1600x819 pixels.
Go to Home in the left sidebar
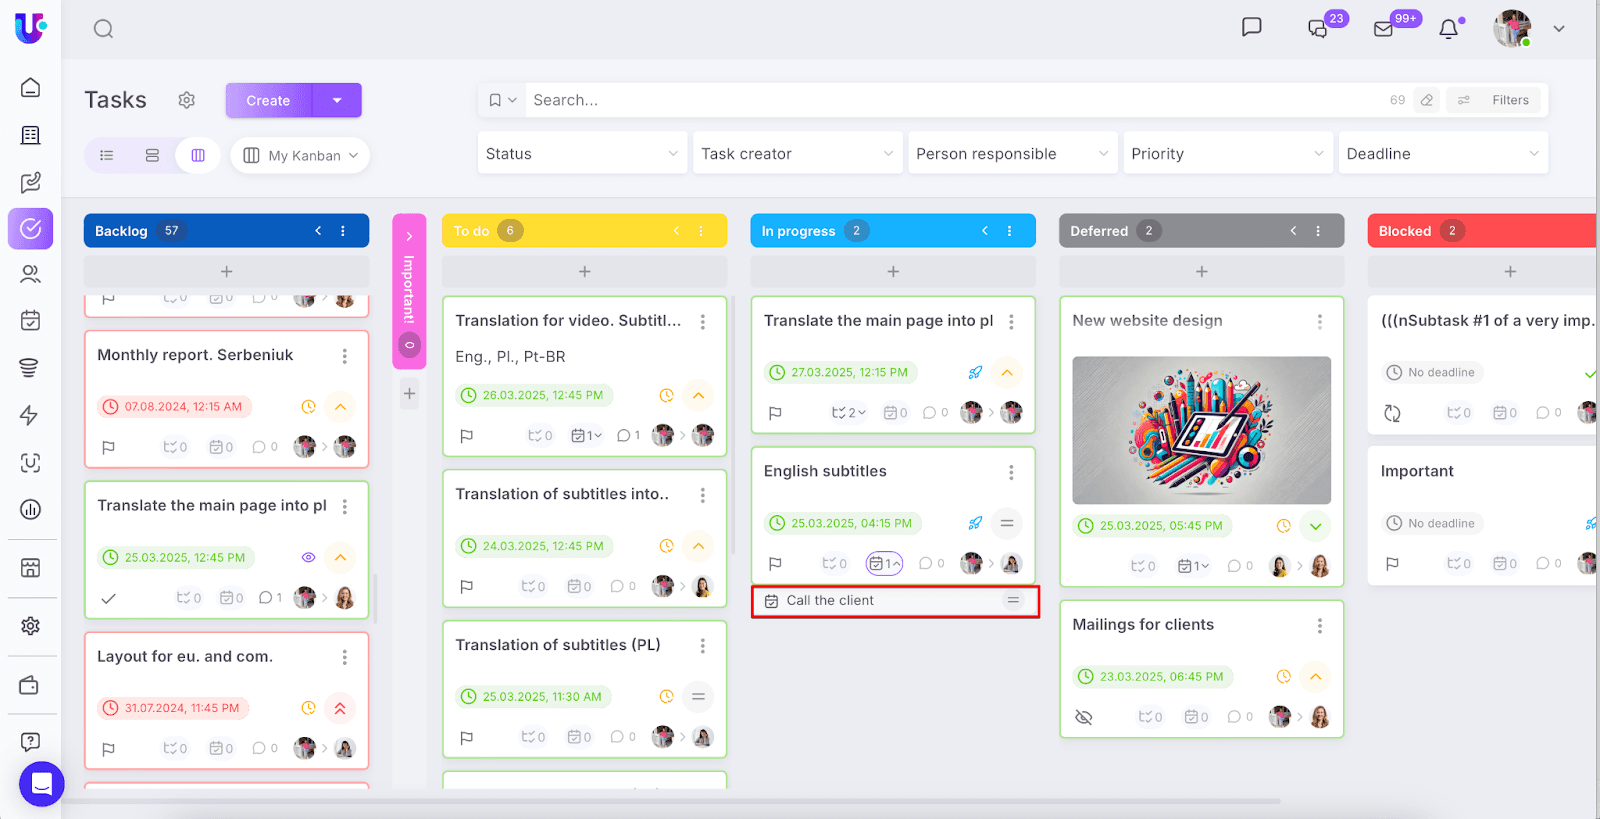click(x=31, y=88)
